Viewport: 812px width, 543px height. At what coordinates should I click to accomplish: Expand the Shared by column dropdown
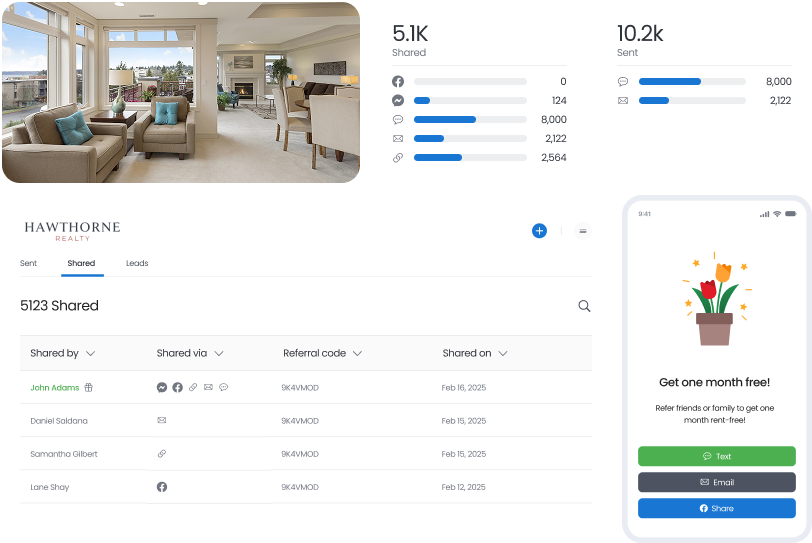coord(90,353)
